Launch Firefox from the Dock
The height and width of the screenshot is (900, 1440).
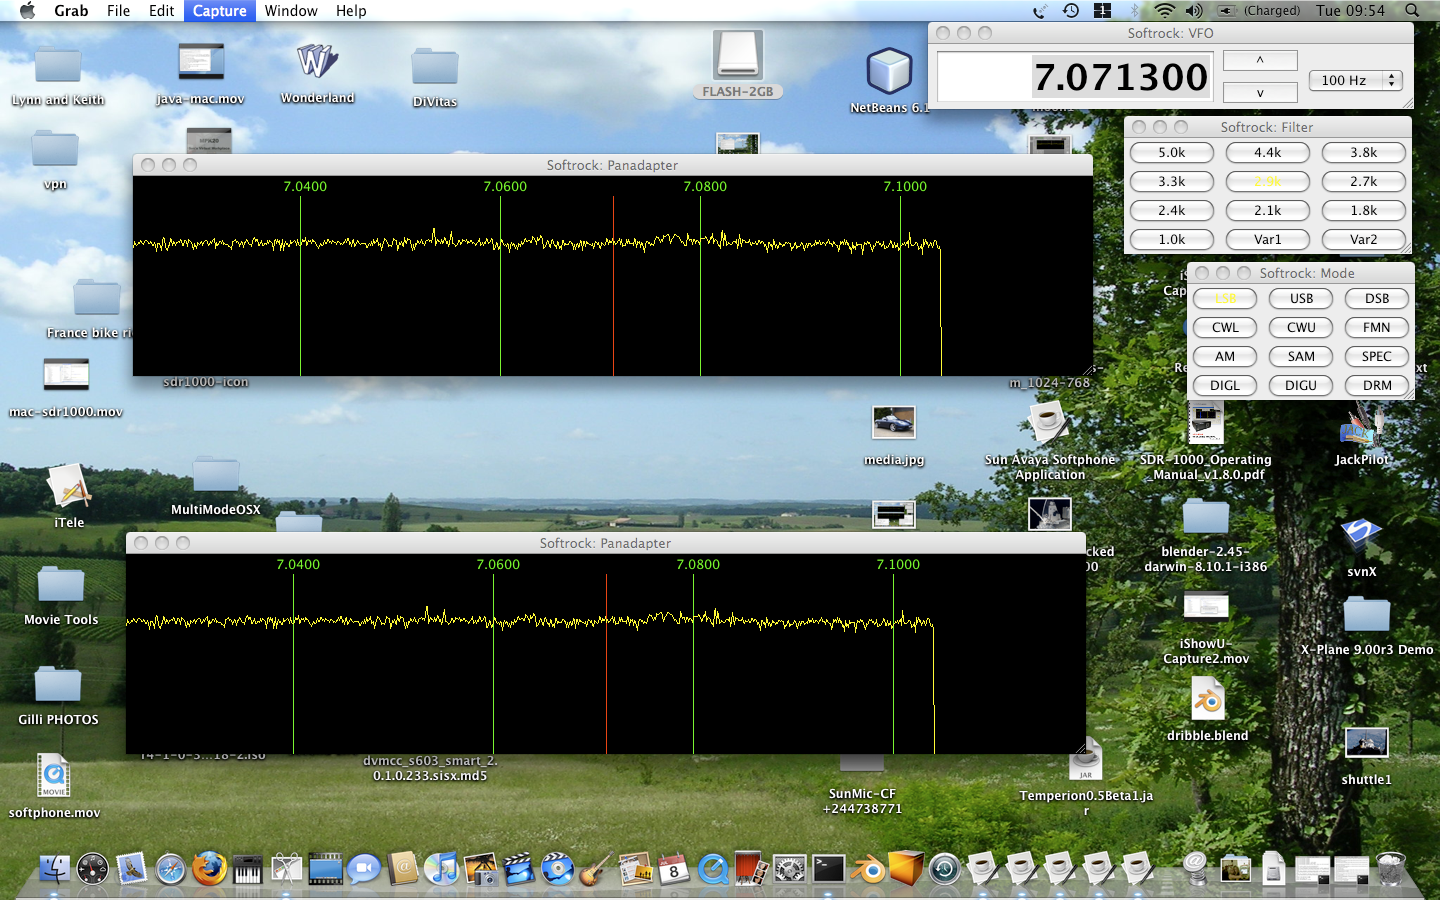209,868
